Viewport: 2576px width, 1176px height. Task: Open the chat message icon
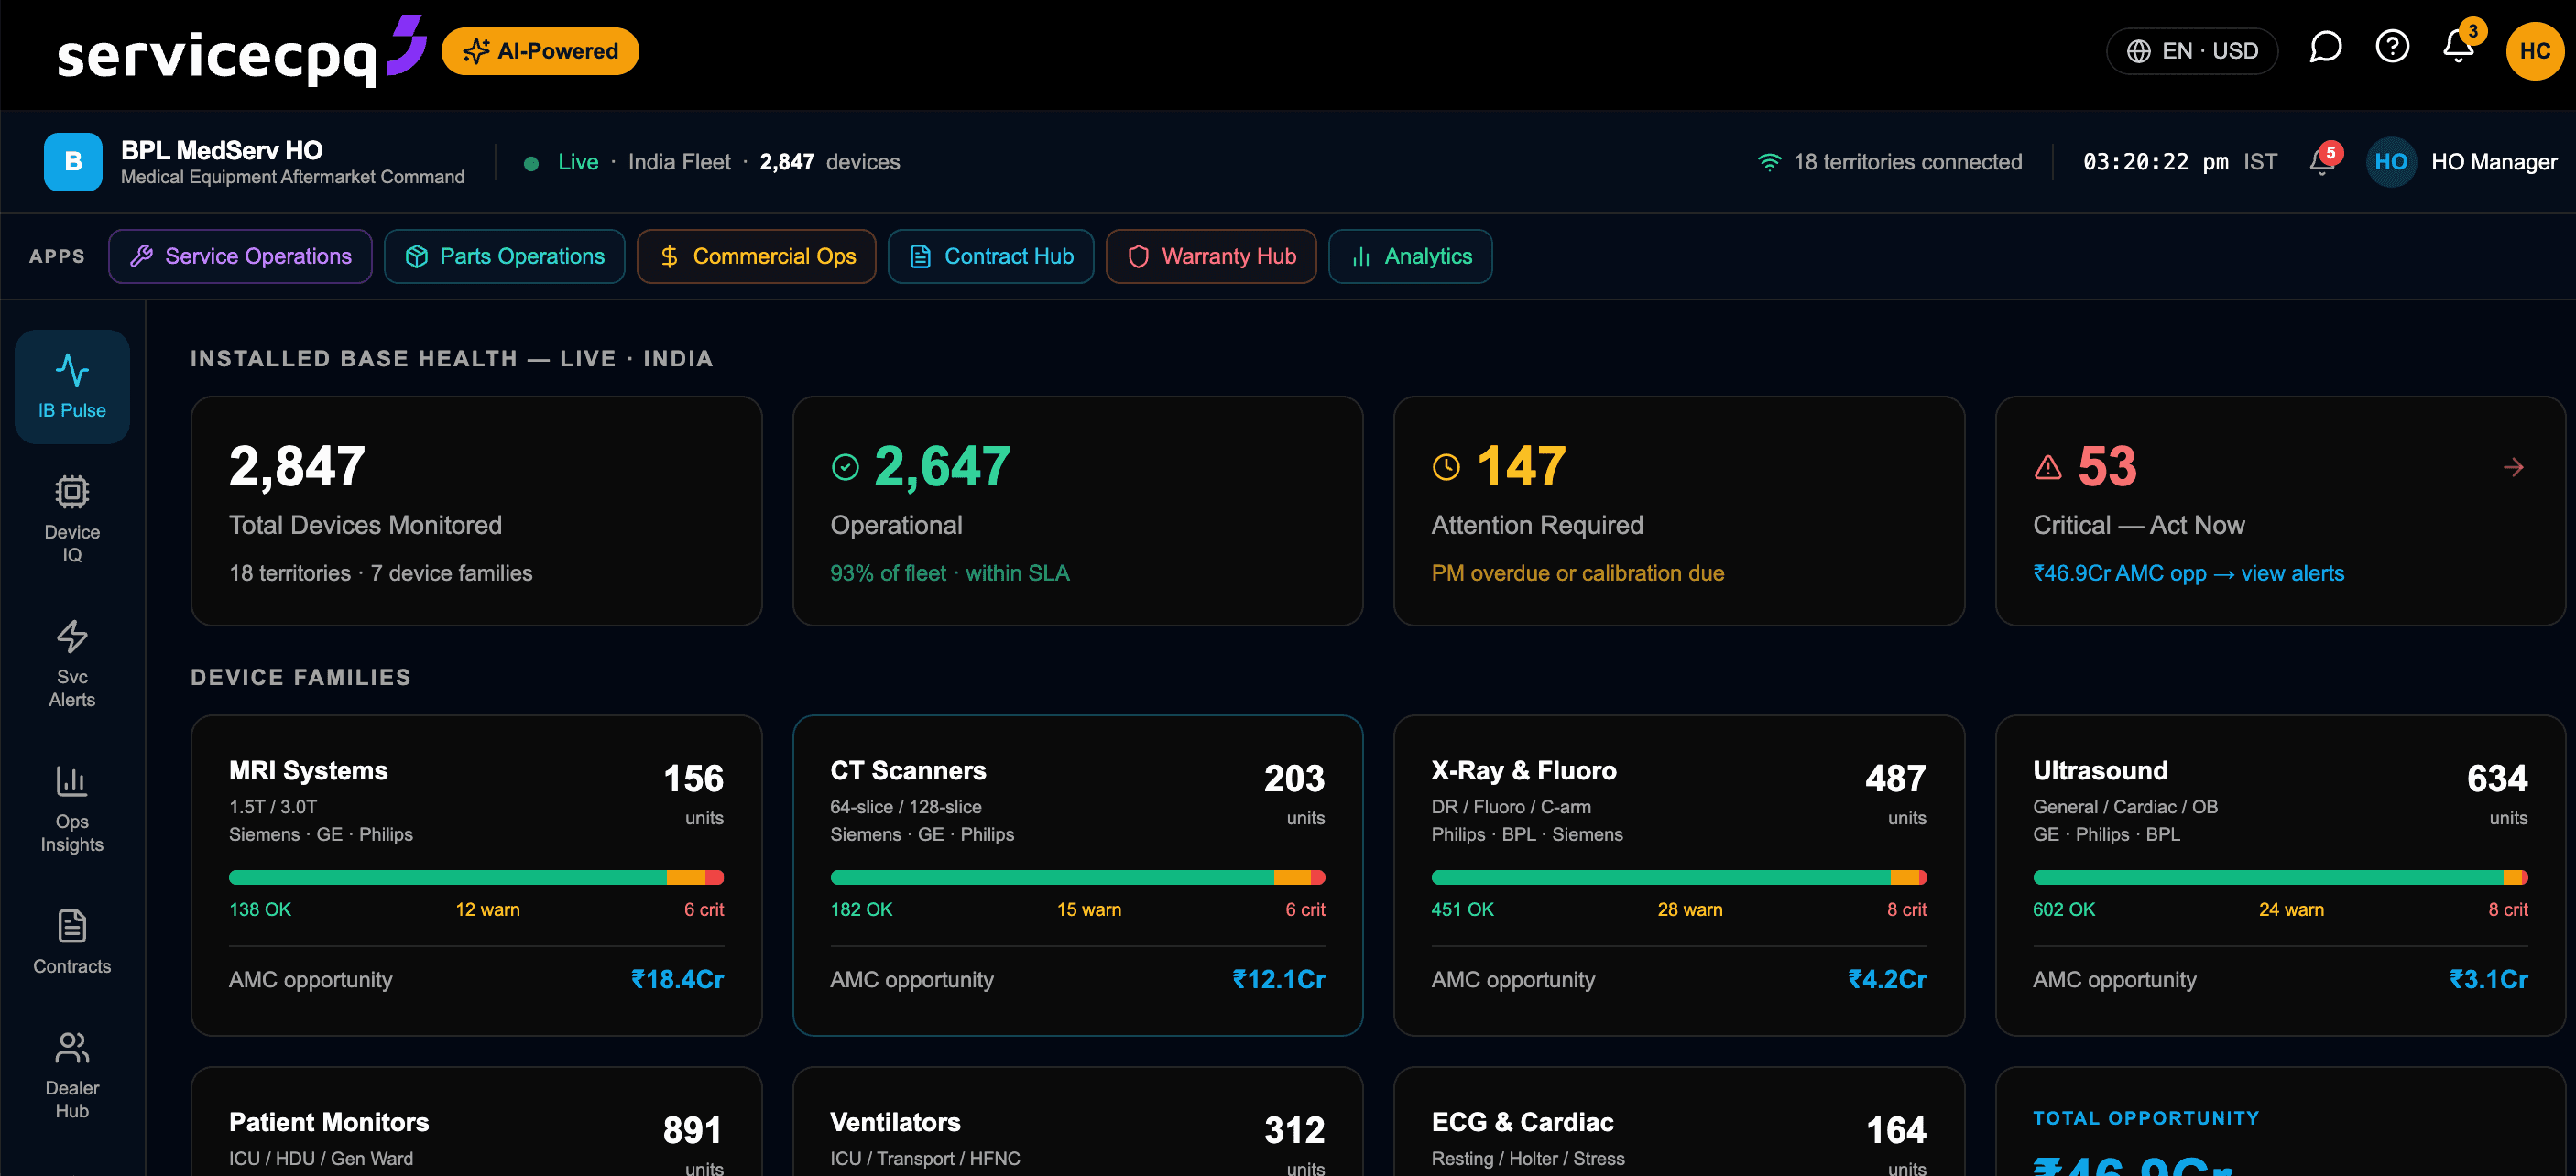coord(2325,48)
